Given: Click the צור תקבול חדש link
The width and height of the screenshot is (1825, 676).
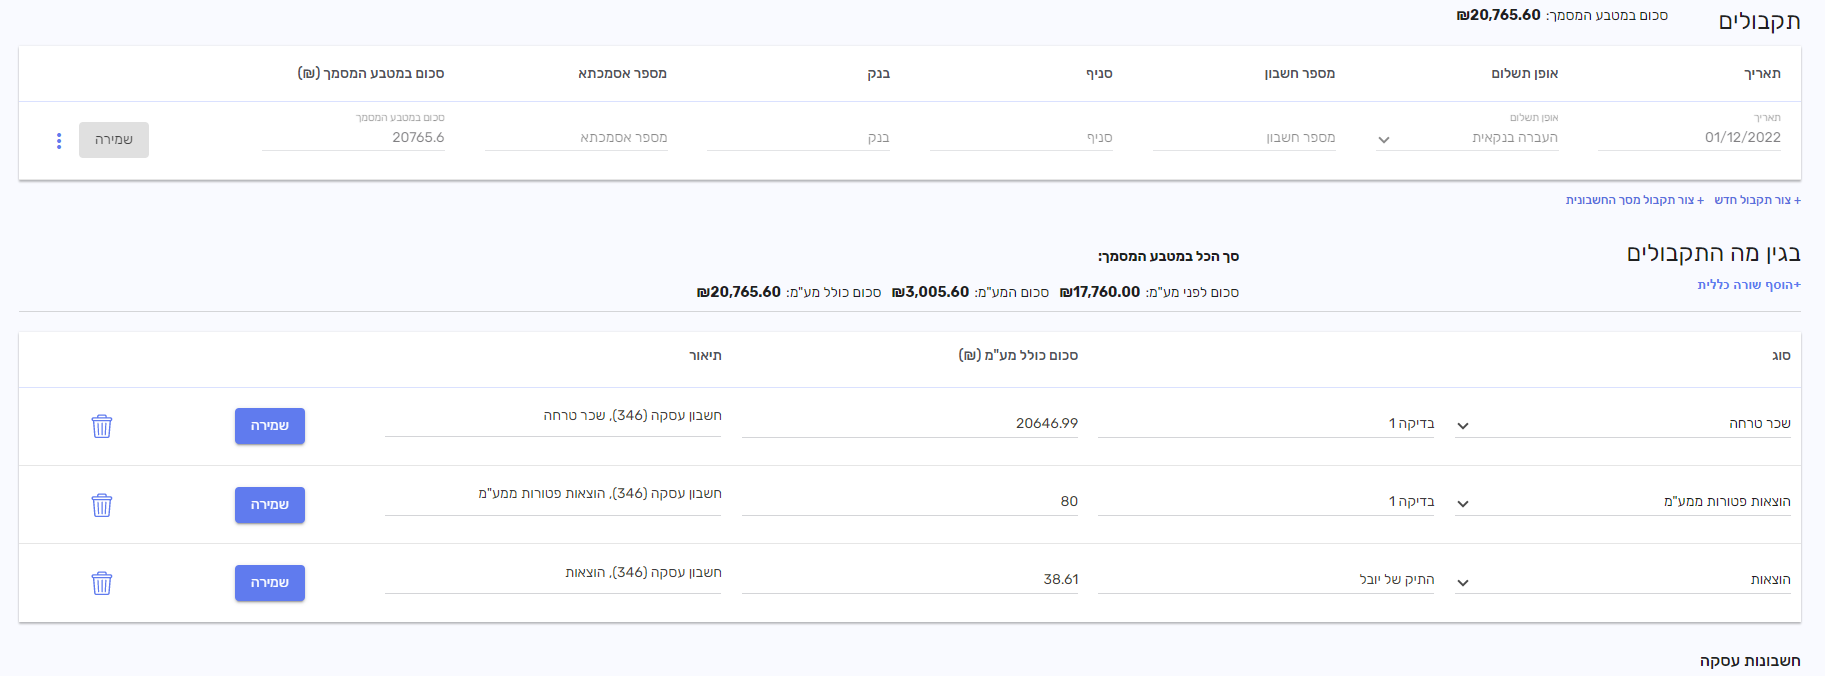Looking at the screenshot, I should click(1757, 200).
